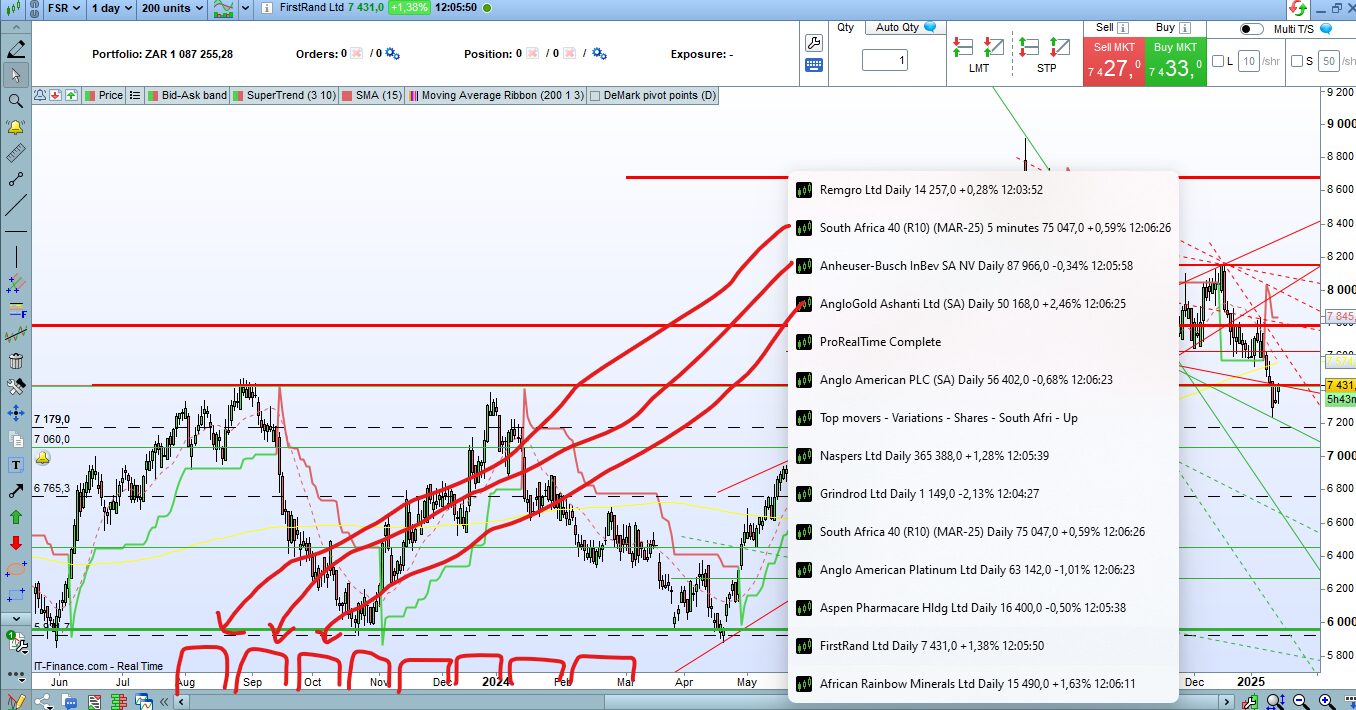Click the yellow bell alert tool in sidebar
The height and width of the screenshot is (710, 1356).
click(x=16, y=127)
